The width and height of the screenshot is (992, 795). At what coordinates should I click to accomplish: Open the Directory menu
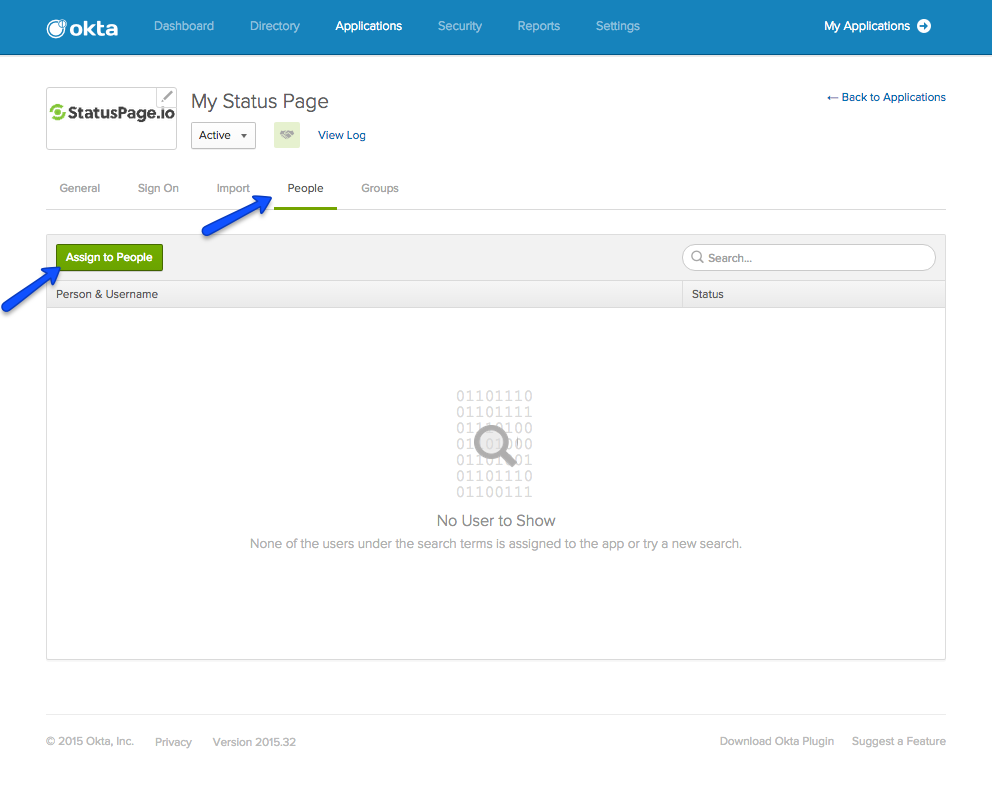click(x=275, y=26)
